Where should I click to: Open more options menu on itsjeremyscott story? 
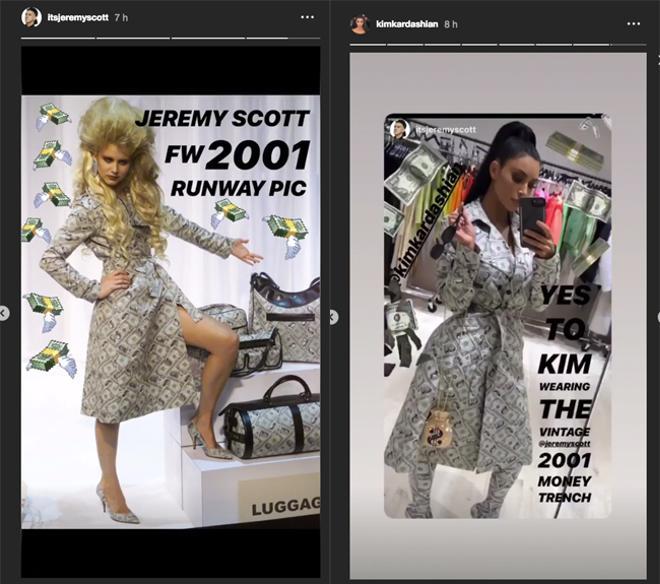(x=307, y=17)
